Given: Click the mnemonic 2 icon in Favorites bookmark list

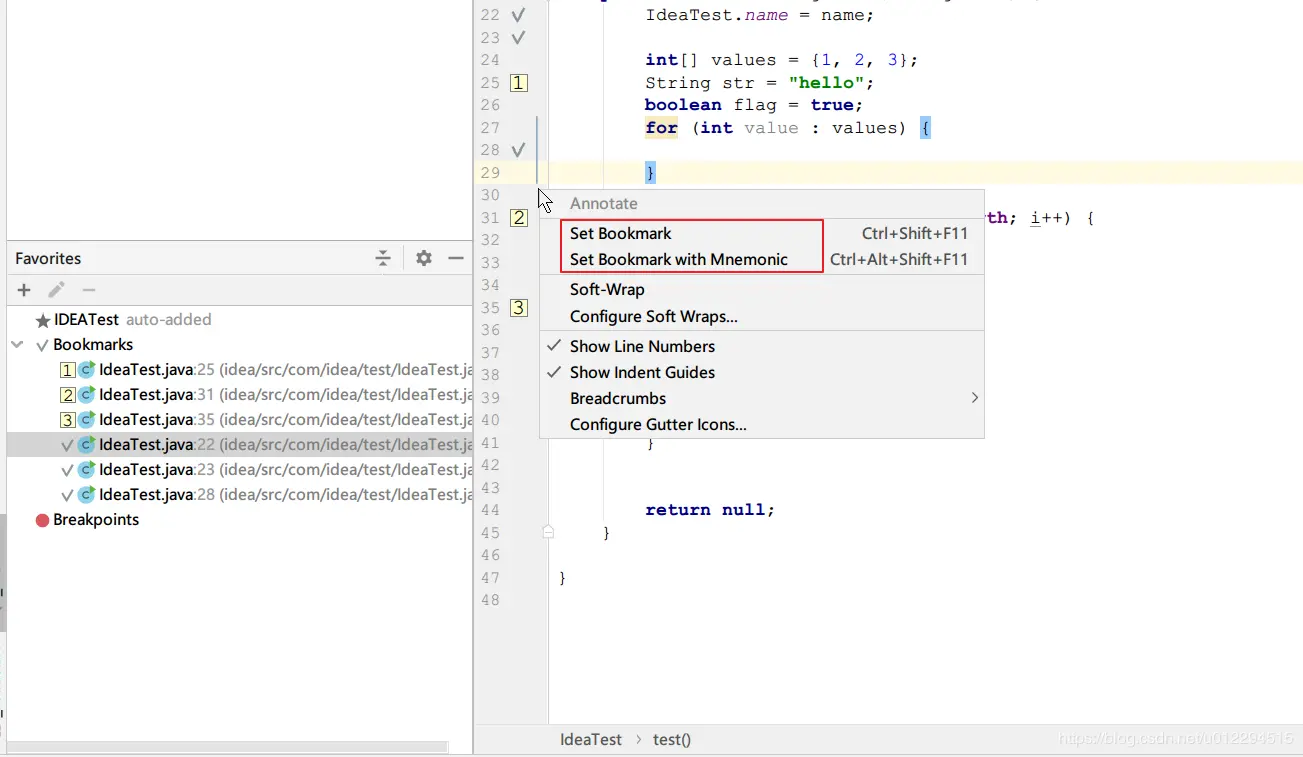Looking at the screenshot, I should pyautogui.click(x=67, y=395).
